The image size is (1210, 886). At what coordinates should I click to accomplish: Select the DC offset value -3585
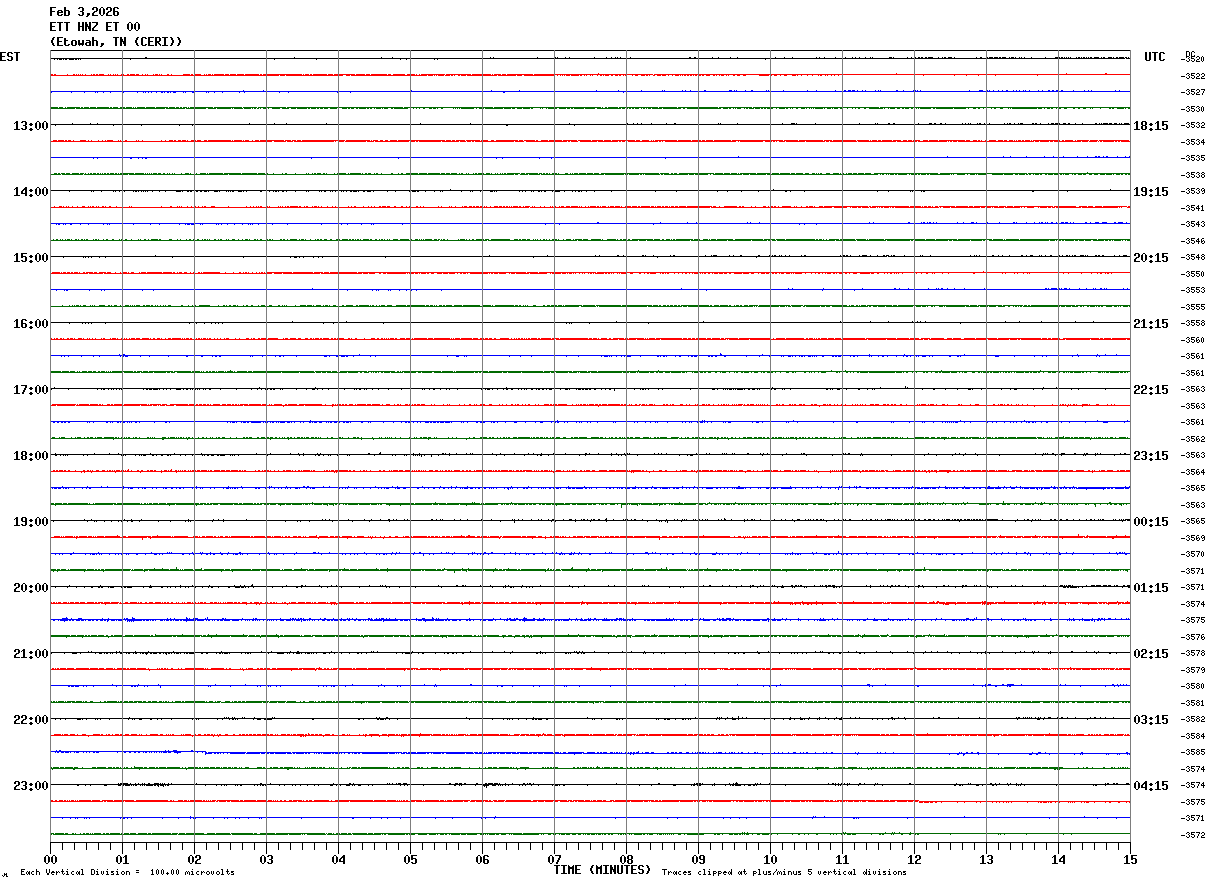point(1193,752)
